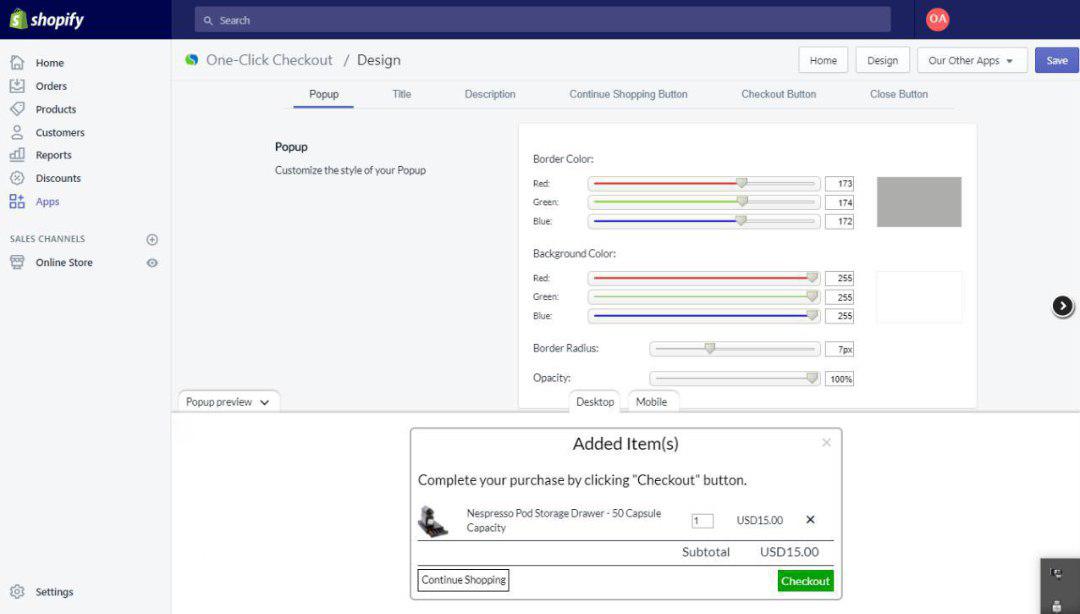Viewport: 1080px width, 614px height.
Task: Switch to the Title tab
Action: [x=402, y=94]
